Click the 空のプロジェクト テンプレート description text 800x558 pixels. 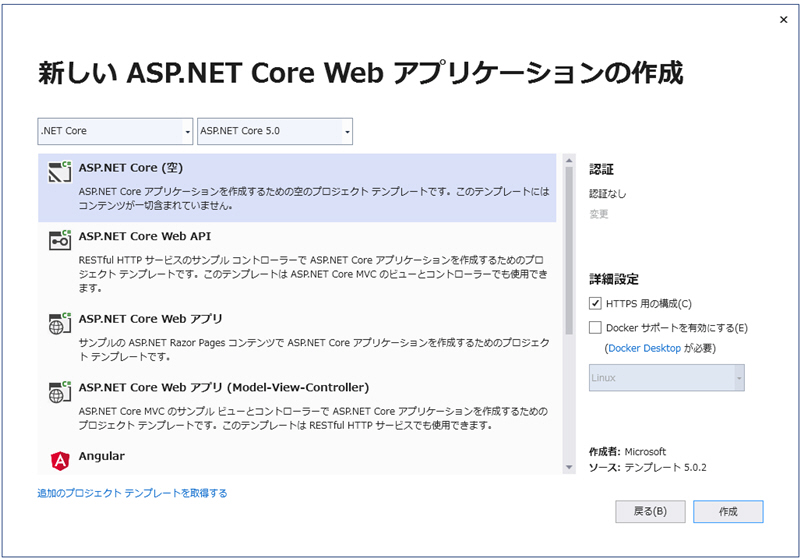(314, 198)
